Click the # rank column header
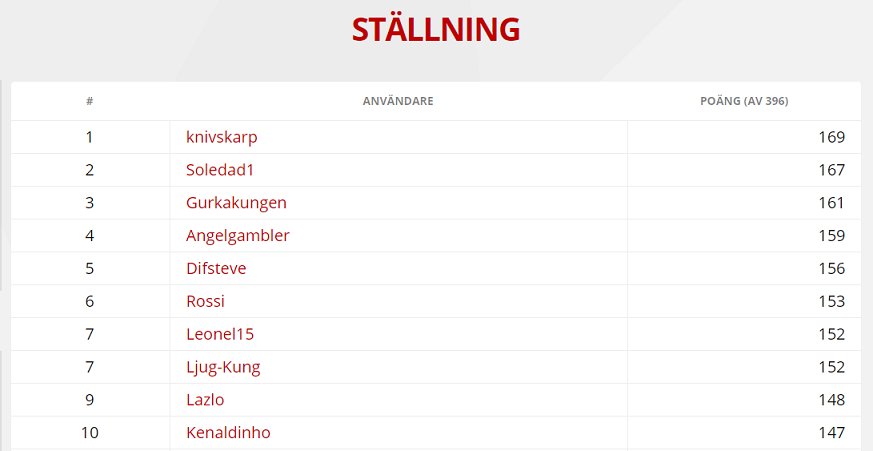 click(90, 101)
